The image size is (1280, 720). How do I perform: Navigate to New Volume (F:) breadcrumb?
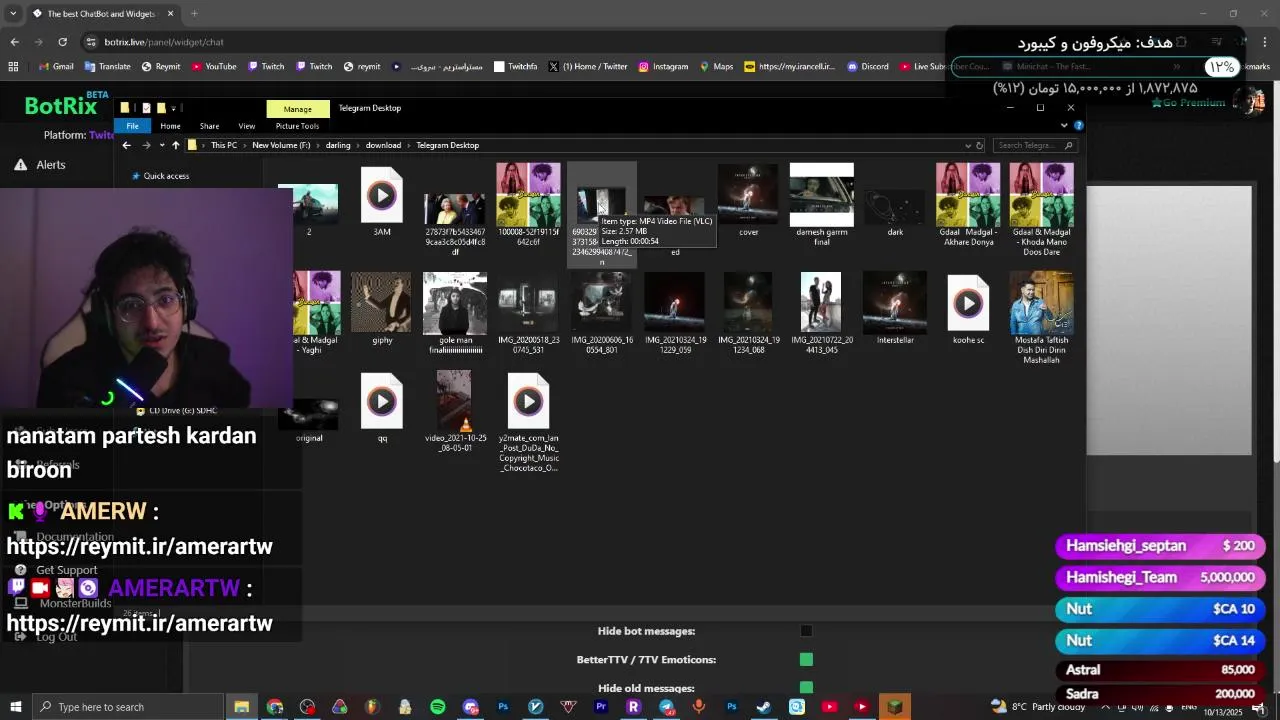pyautogui.click(x=281, y=145)
